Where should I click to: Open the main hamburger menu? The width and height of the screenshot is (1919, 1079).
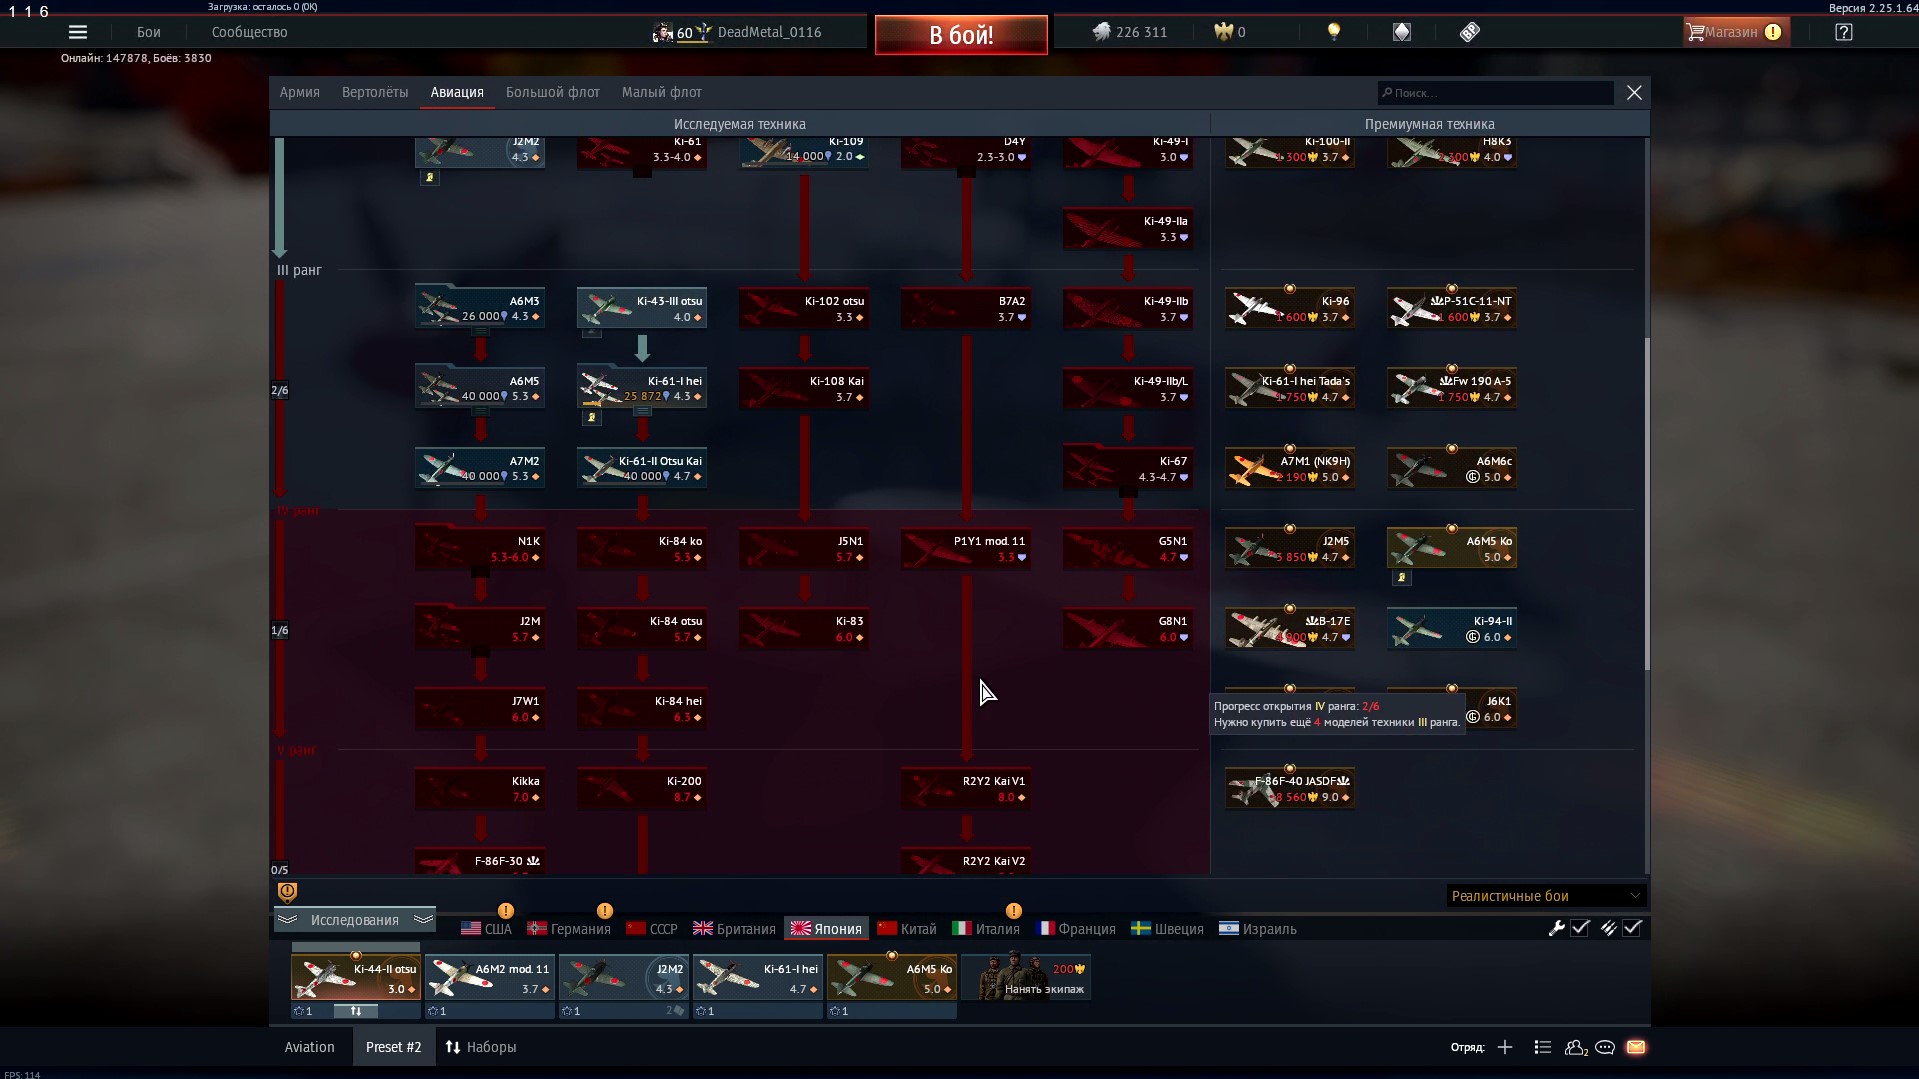78,32
